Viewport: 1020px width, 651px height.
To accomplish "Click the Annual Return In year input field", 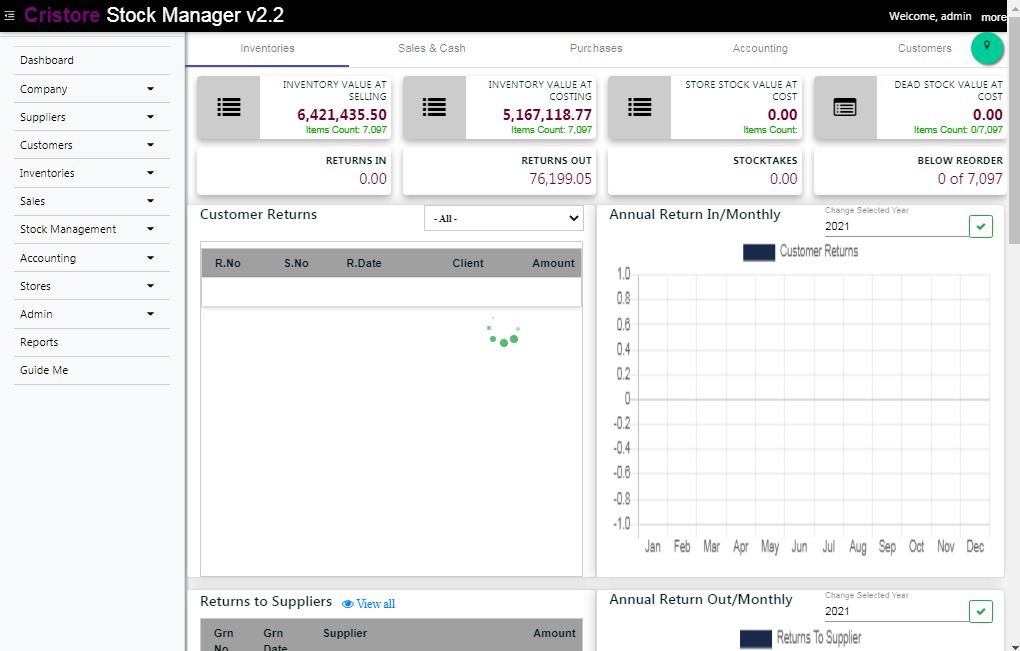I will pos(894,227).
